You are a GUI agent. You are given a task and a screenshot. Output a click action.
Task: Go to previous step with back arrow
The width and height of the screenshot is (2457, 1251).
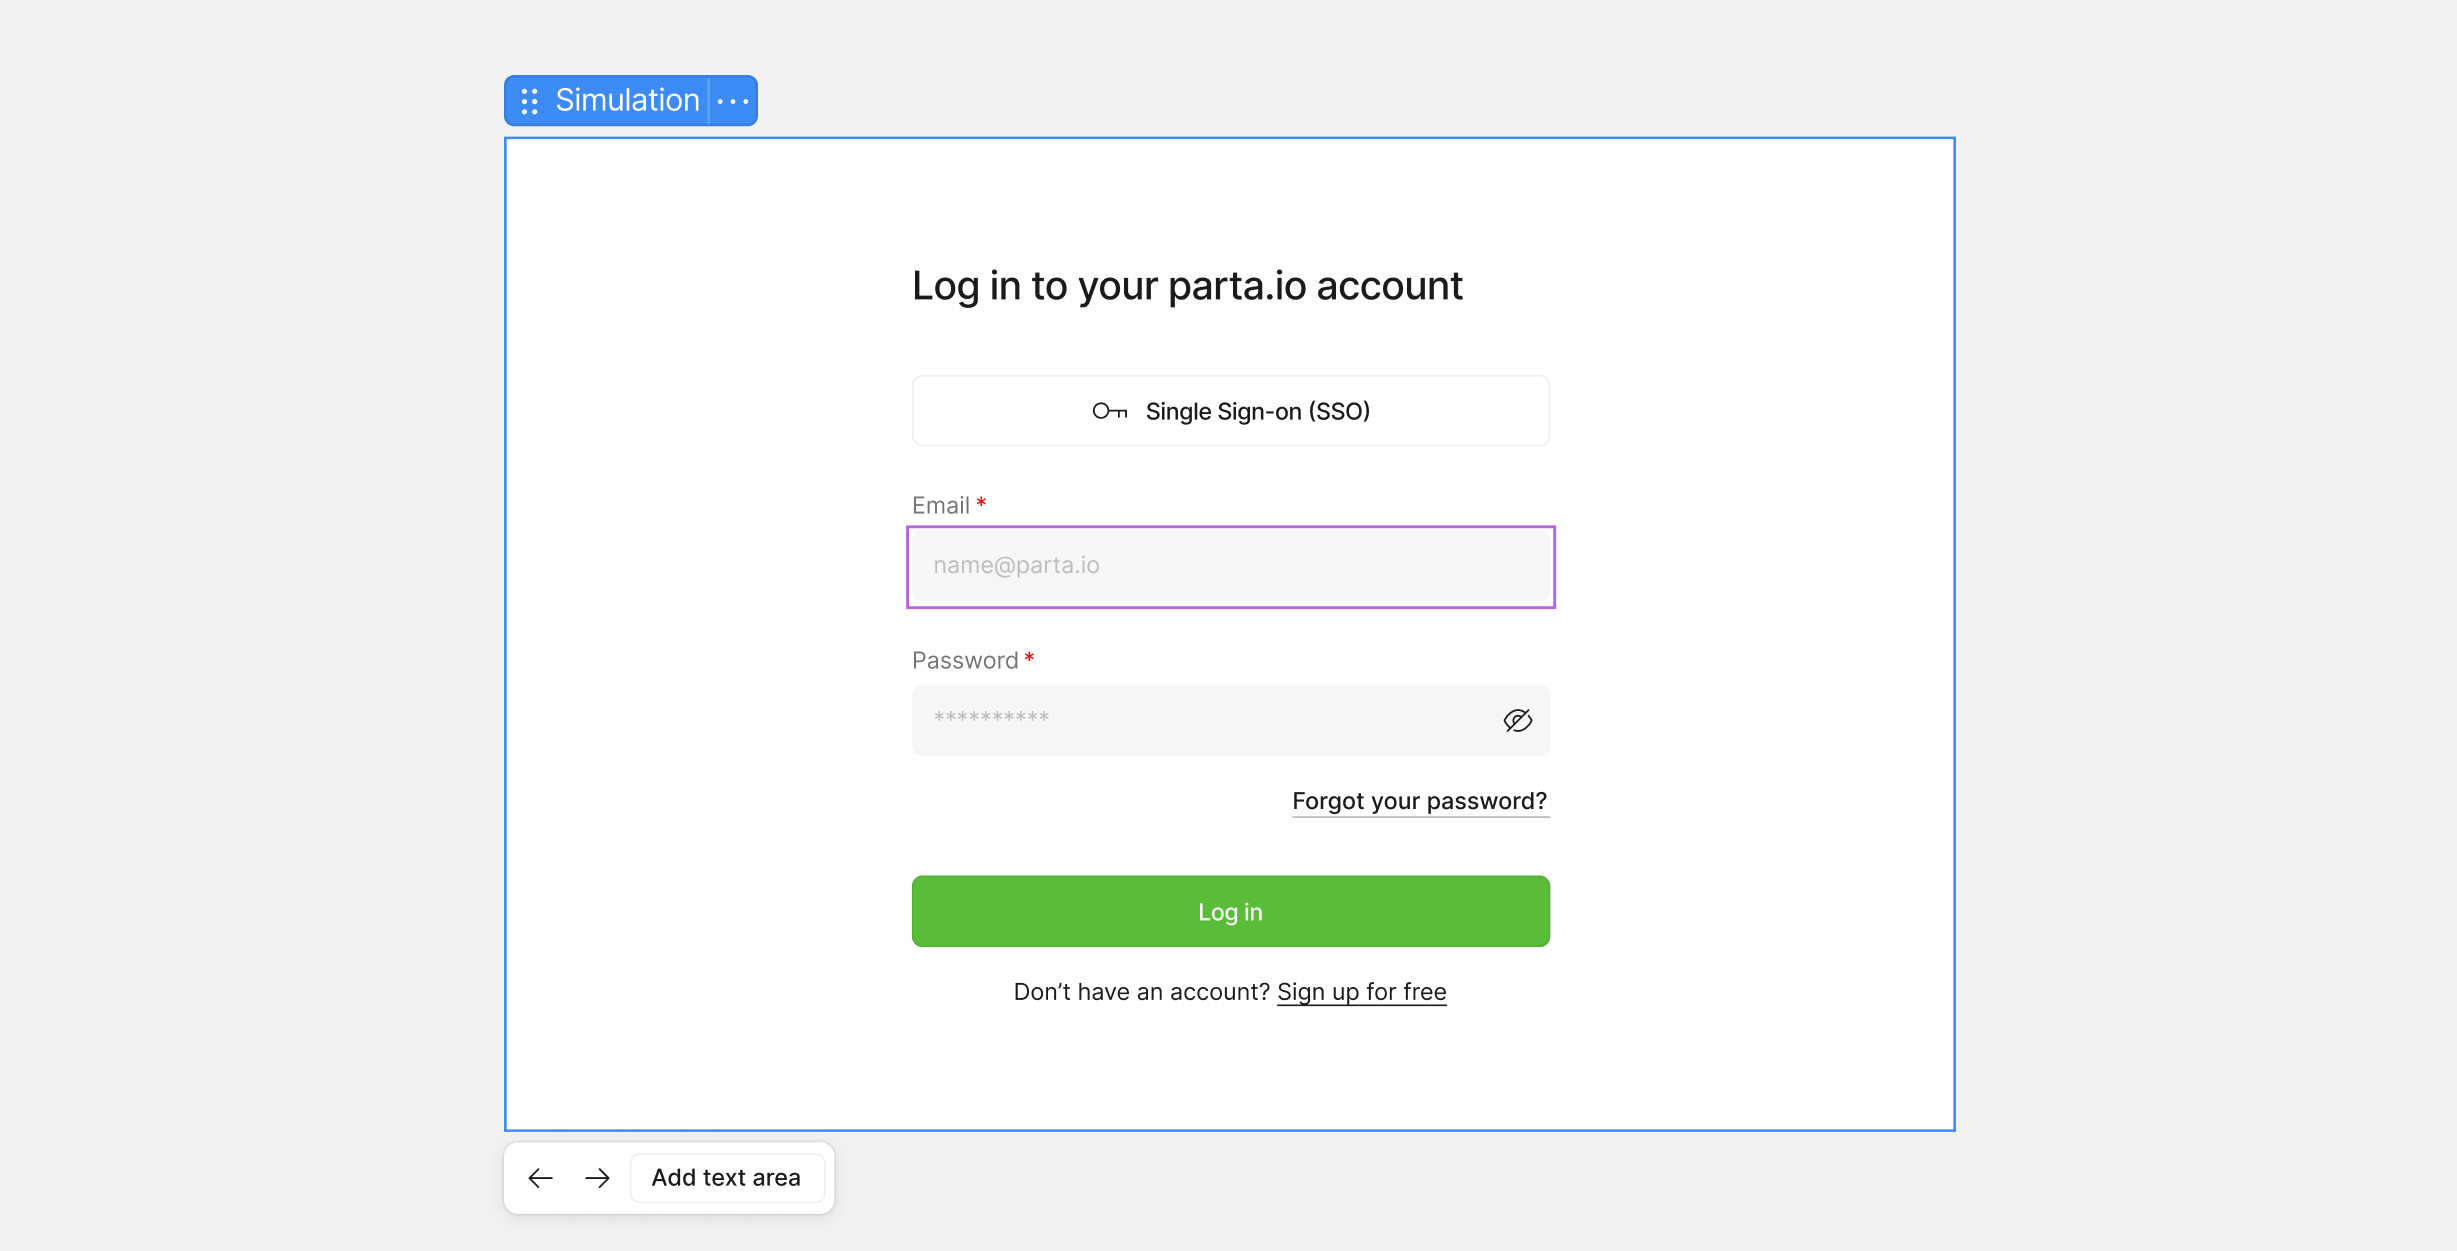tap(541, 1178)
